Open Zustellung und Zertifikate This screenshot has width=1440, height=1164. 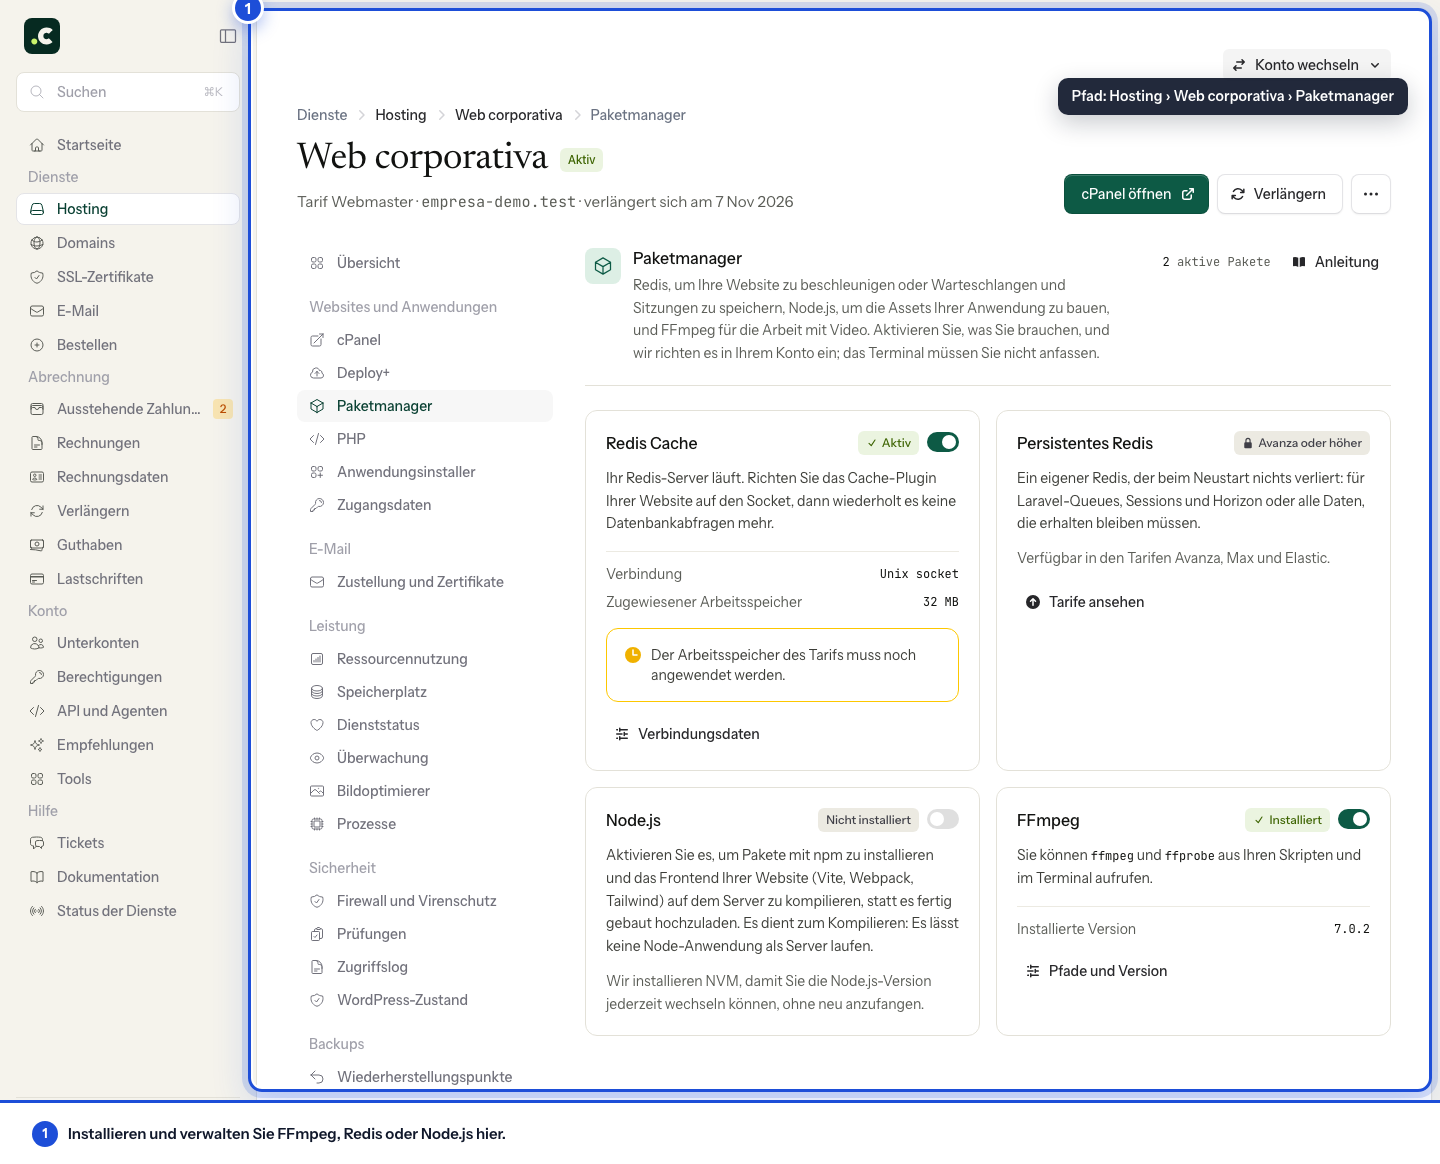tap(425, 582)
